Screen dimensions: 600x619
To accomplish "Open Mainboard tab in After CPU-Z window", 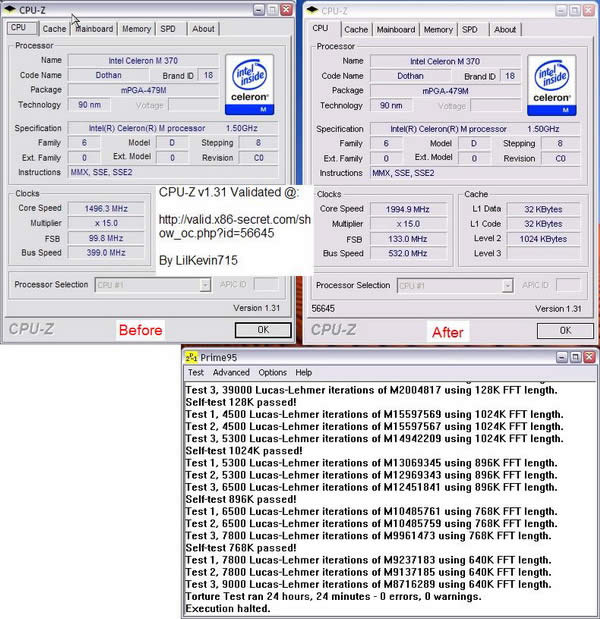I will pos(396,30).
